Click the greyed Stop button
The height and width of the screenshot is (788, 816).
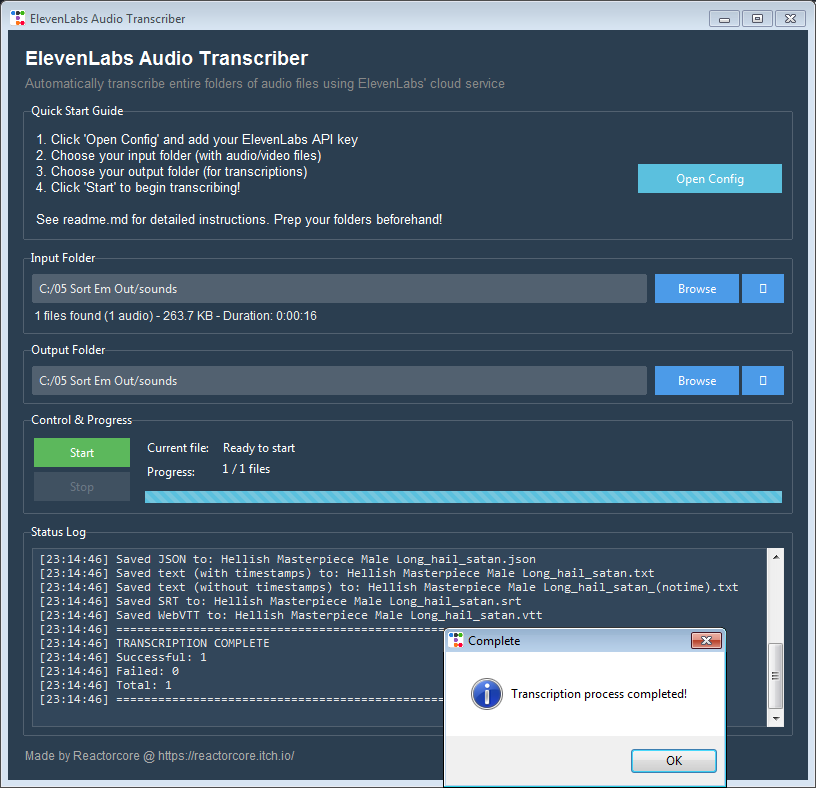point(82,487)
